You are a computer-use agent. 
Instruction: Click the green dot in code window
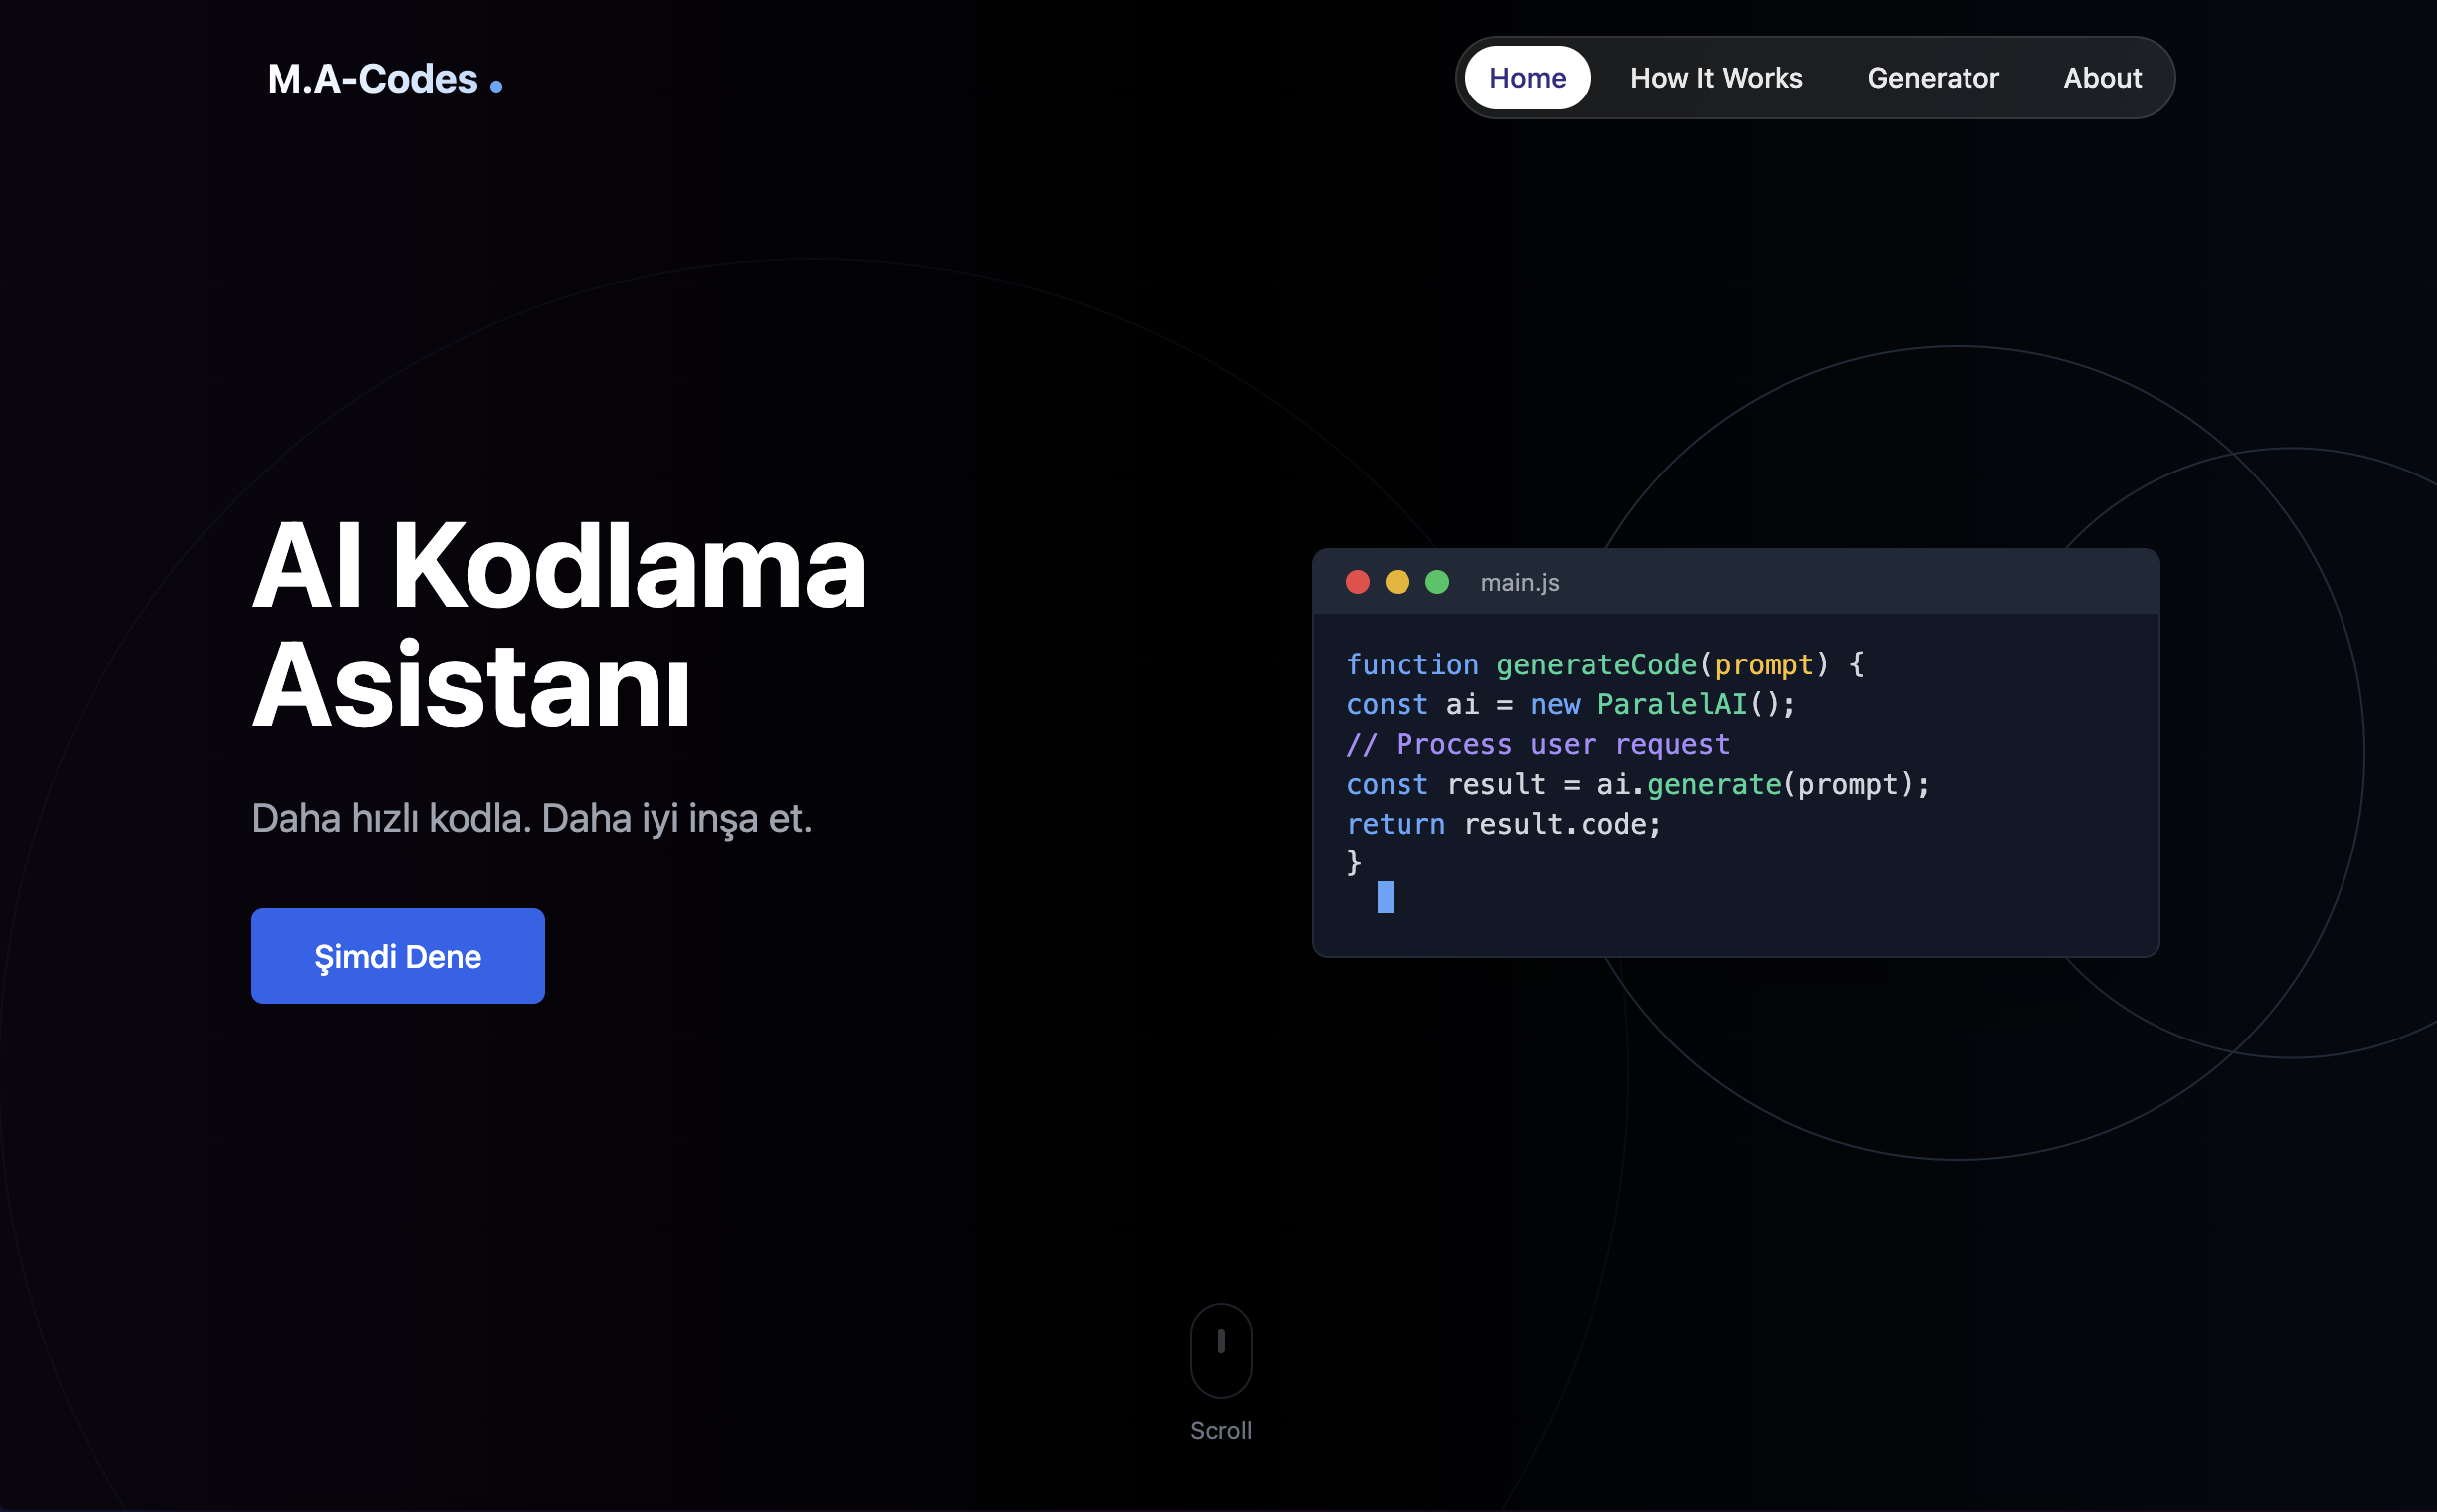(1437, 582)
